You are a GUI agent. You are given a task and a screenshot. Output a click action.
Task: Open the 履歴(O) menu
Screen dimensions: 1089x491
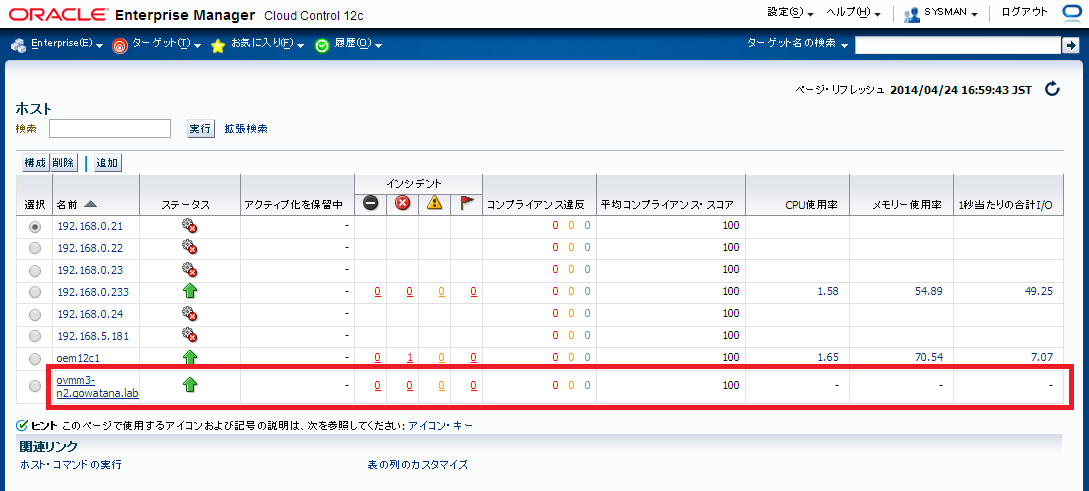[358, 44]
